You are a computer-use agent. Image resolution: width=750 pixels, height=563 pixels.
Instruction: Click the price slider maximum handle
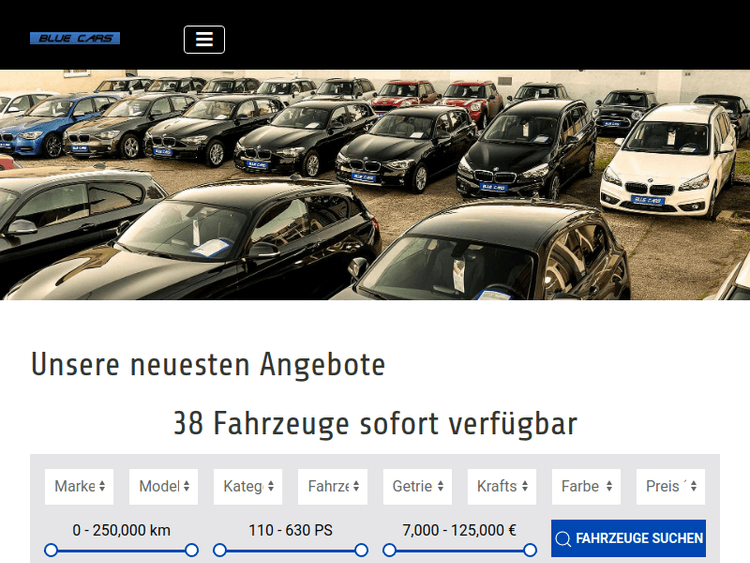pos(530,550)
